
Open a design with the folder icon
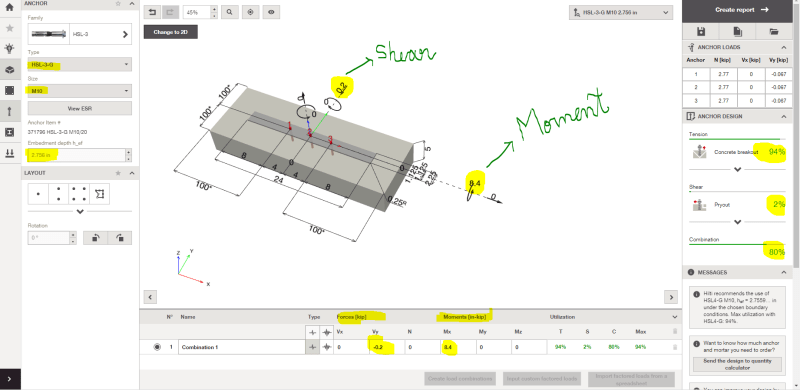(x=774, y=32)
